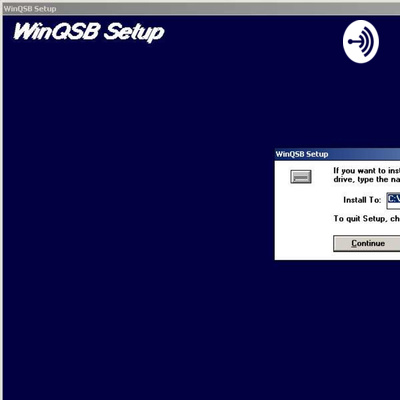
Task: Click the disk drive icon in the dialog
Action: point(301,176)
